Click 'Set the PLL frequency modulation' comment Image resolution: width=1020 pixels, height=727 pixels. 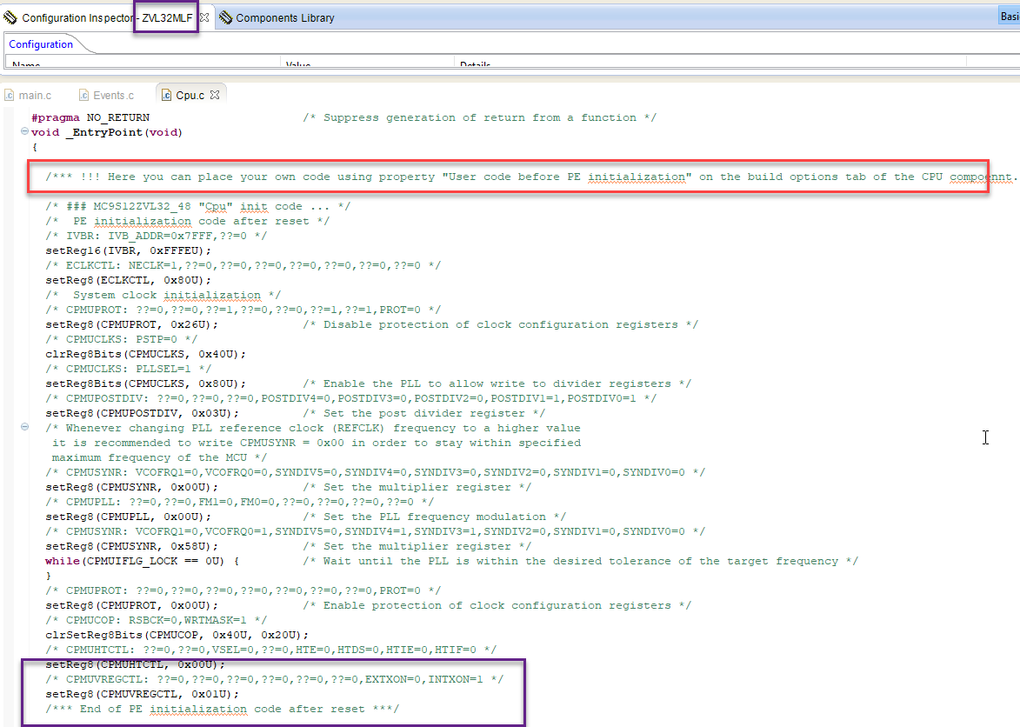coord(434,517)
